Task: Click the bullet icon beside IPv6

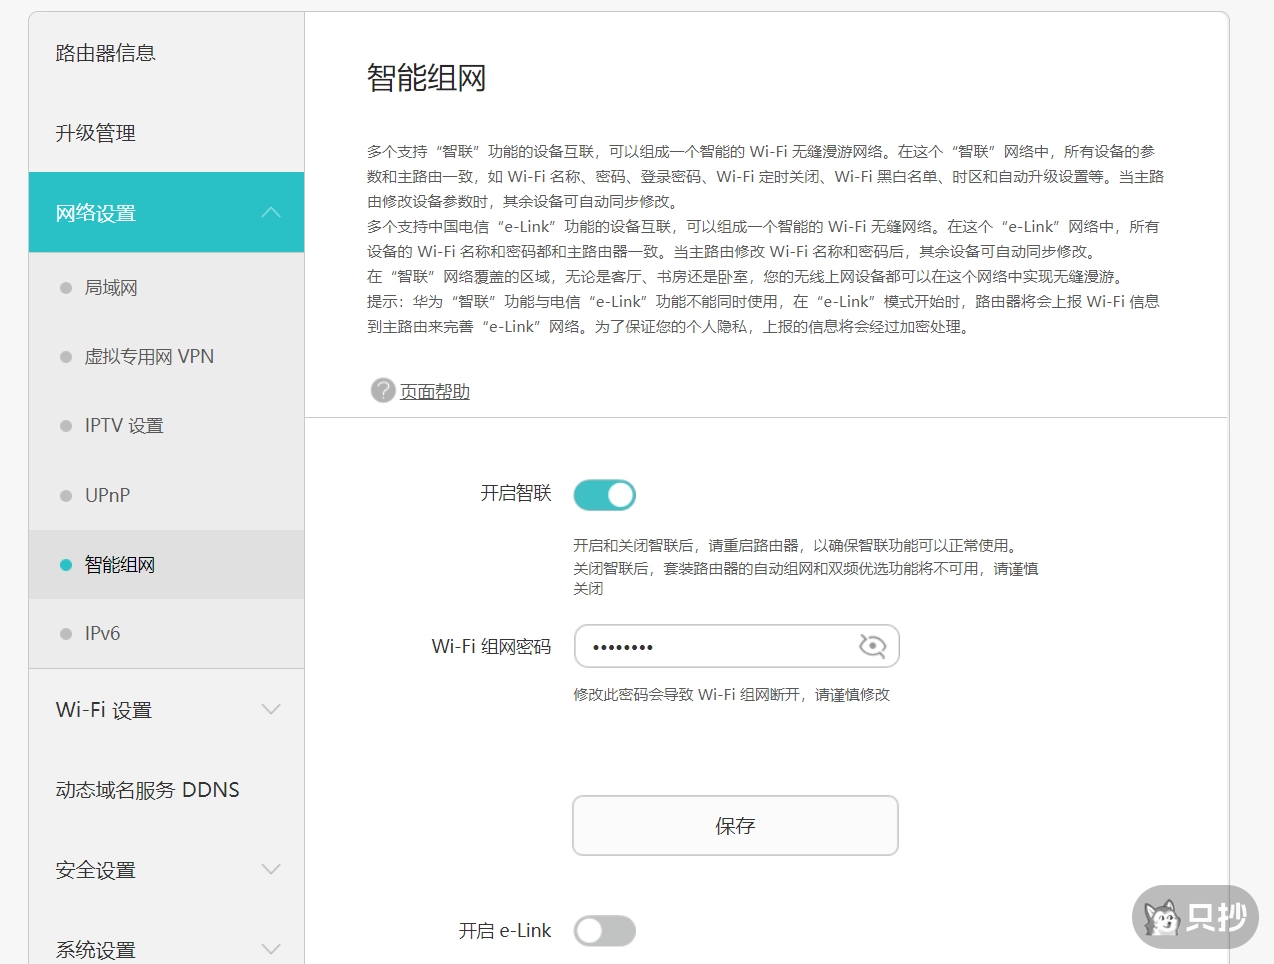Action: pyautogui.click(x=66, y=634)
